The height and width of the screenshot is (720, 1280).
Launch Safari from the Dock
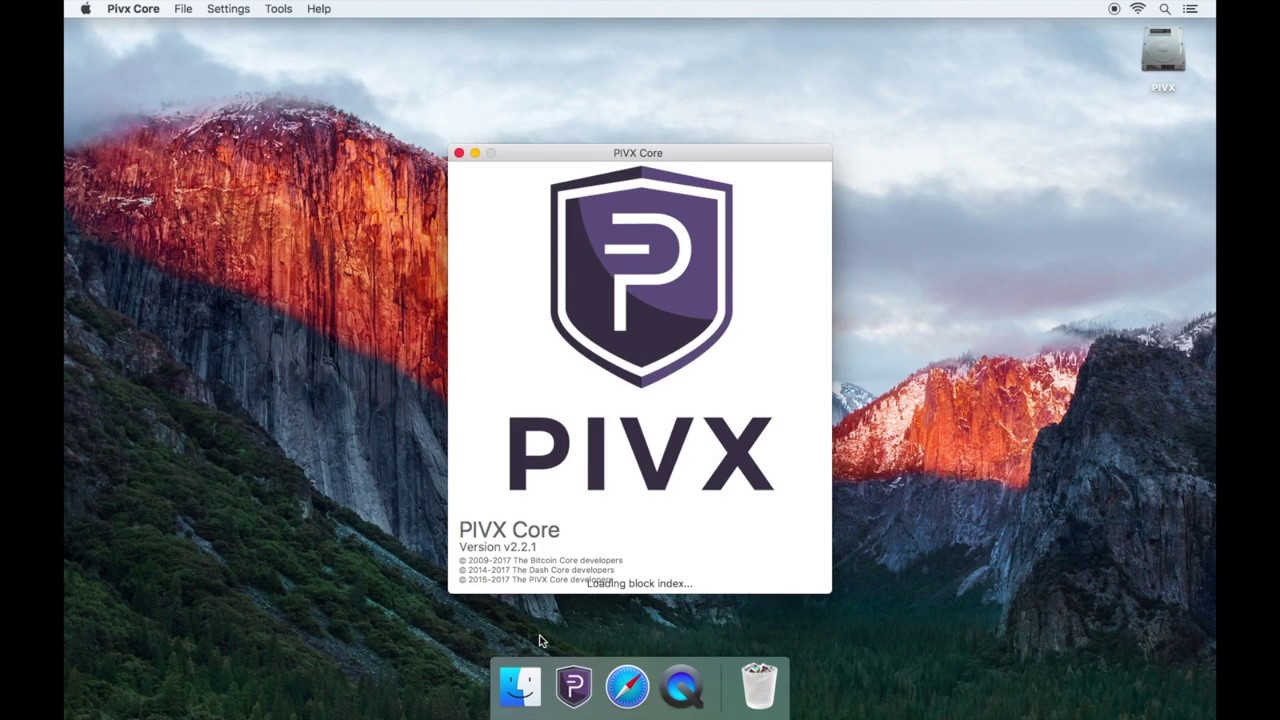[628, 687]
